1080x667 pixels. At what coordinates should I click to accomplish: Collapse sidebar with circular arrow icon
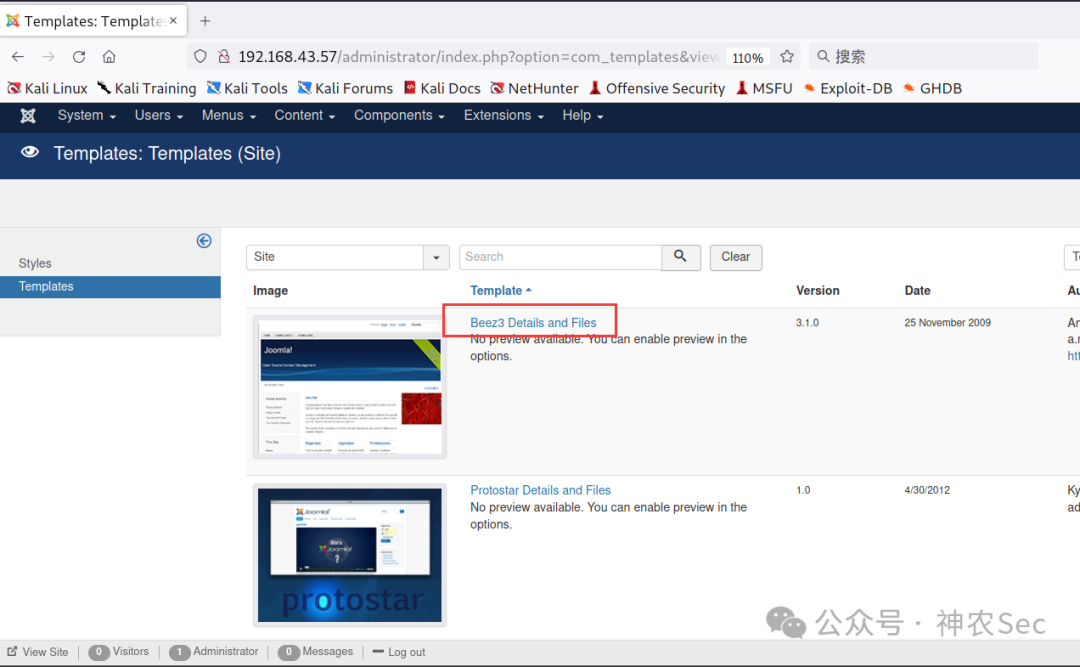(x=204, y=240)
